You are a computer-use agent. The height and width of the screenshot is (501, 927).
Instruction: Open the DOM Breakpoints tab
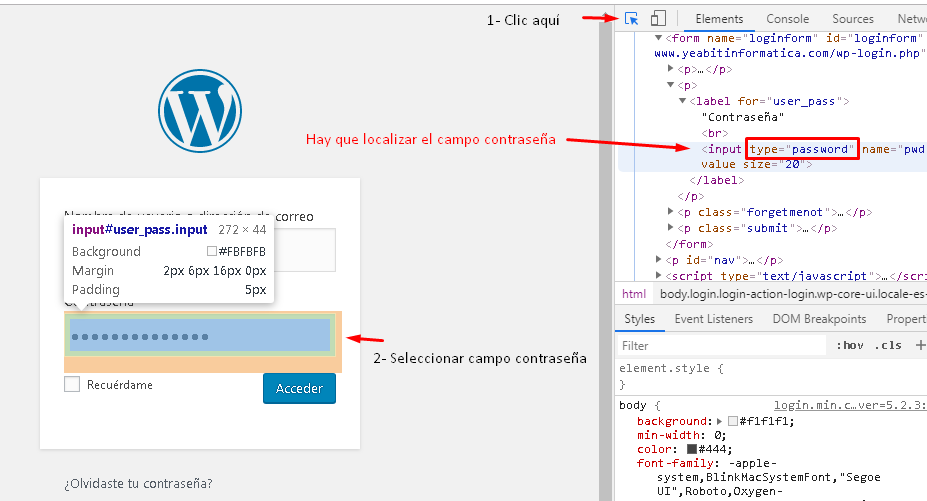[x=819, y=319]
